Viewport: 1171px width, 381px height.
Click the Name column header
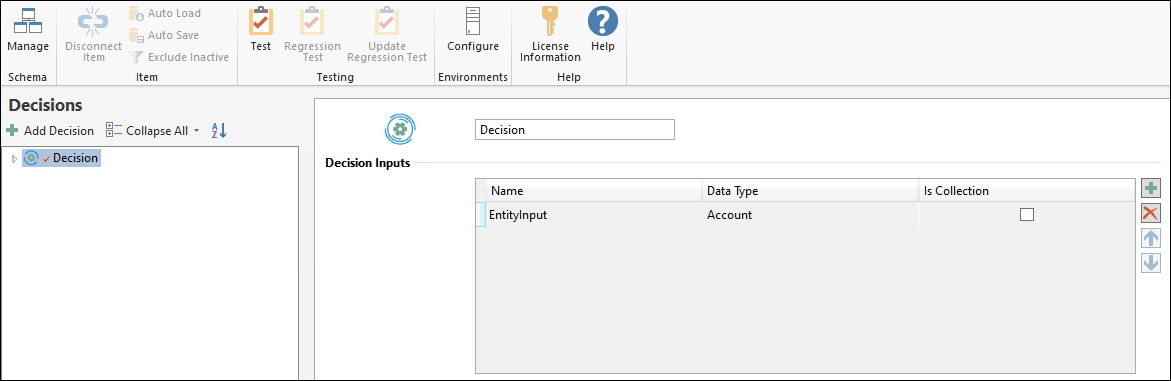point(594,190)
